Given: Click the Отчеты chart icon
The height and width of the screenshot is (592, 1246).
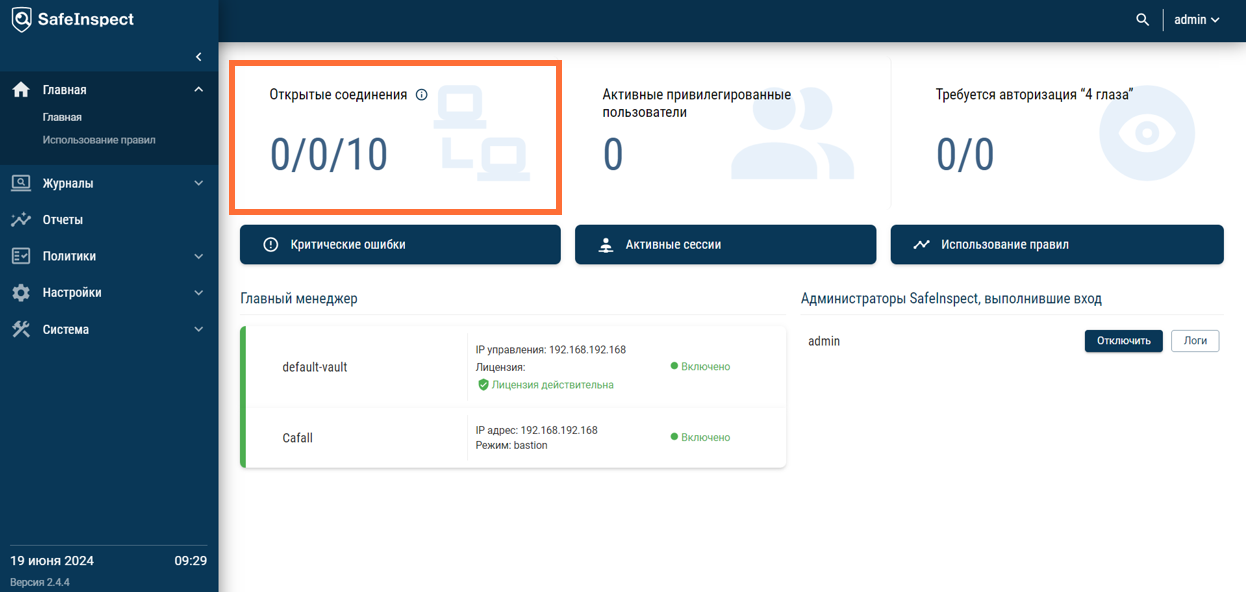Looking at the screenshot, I should [x=21, y=220].
